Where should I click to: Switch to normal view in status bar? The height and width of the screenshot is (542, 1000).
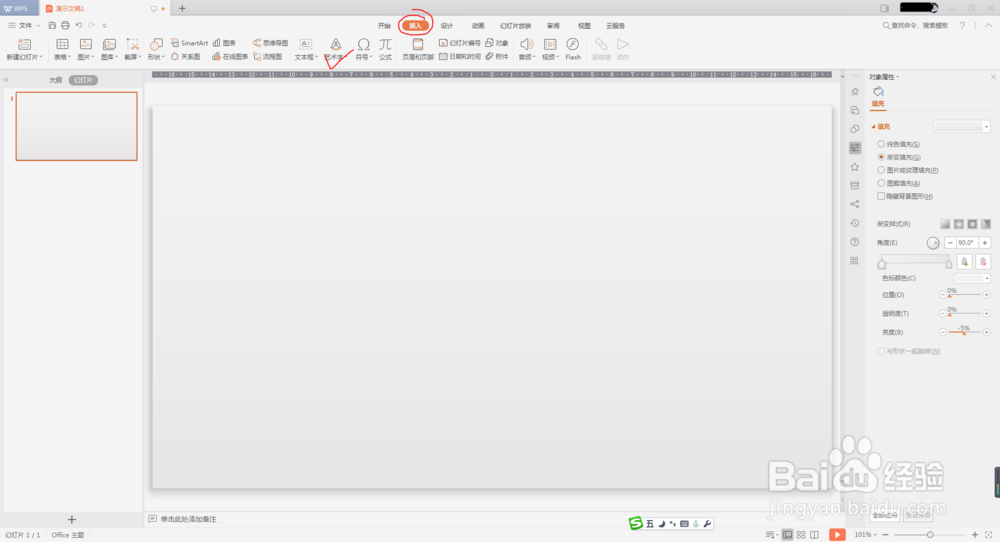(x=788, y=534)
